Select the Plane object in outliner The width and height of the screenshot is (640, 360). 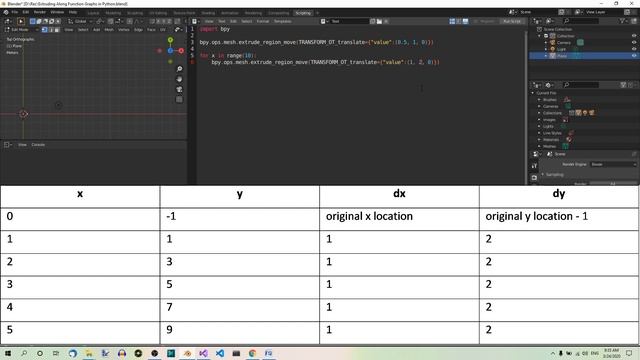[x=562, y=56]
